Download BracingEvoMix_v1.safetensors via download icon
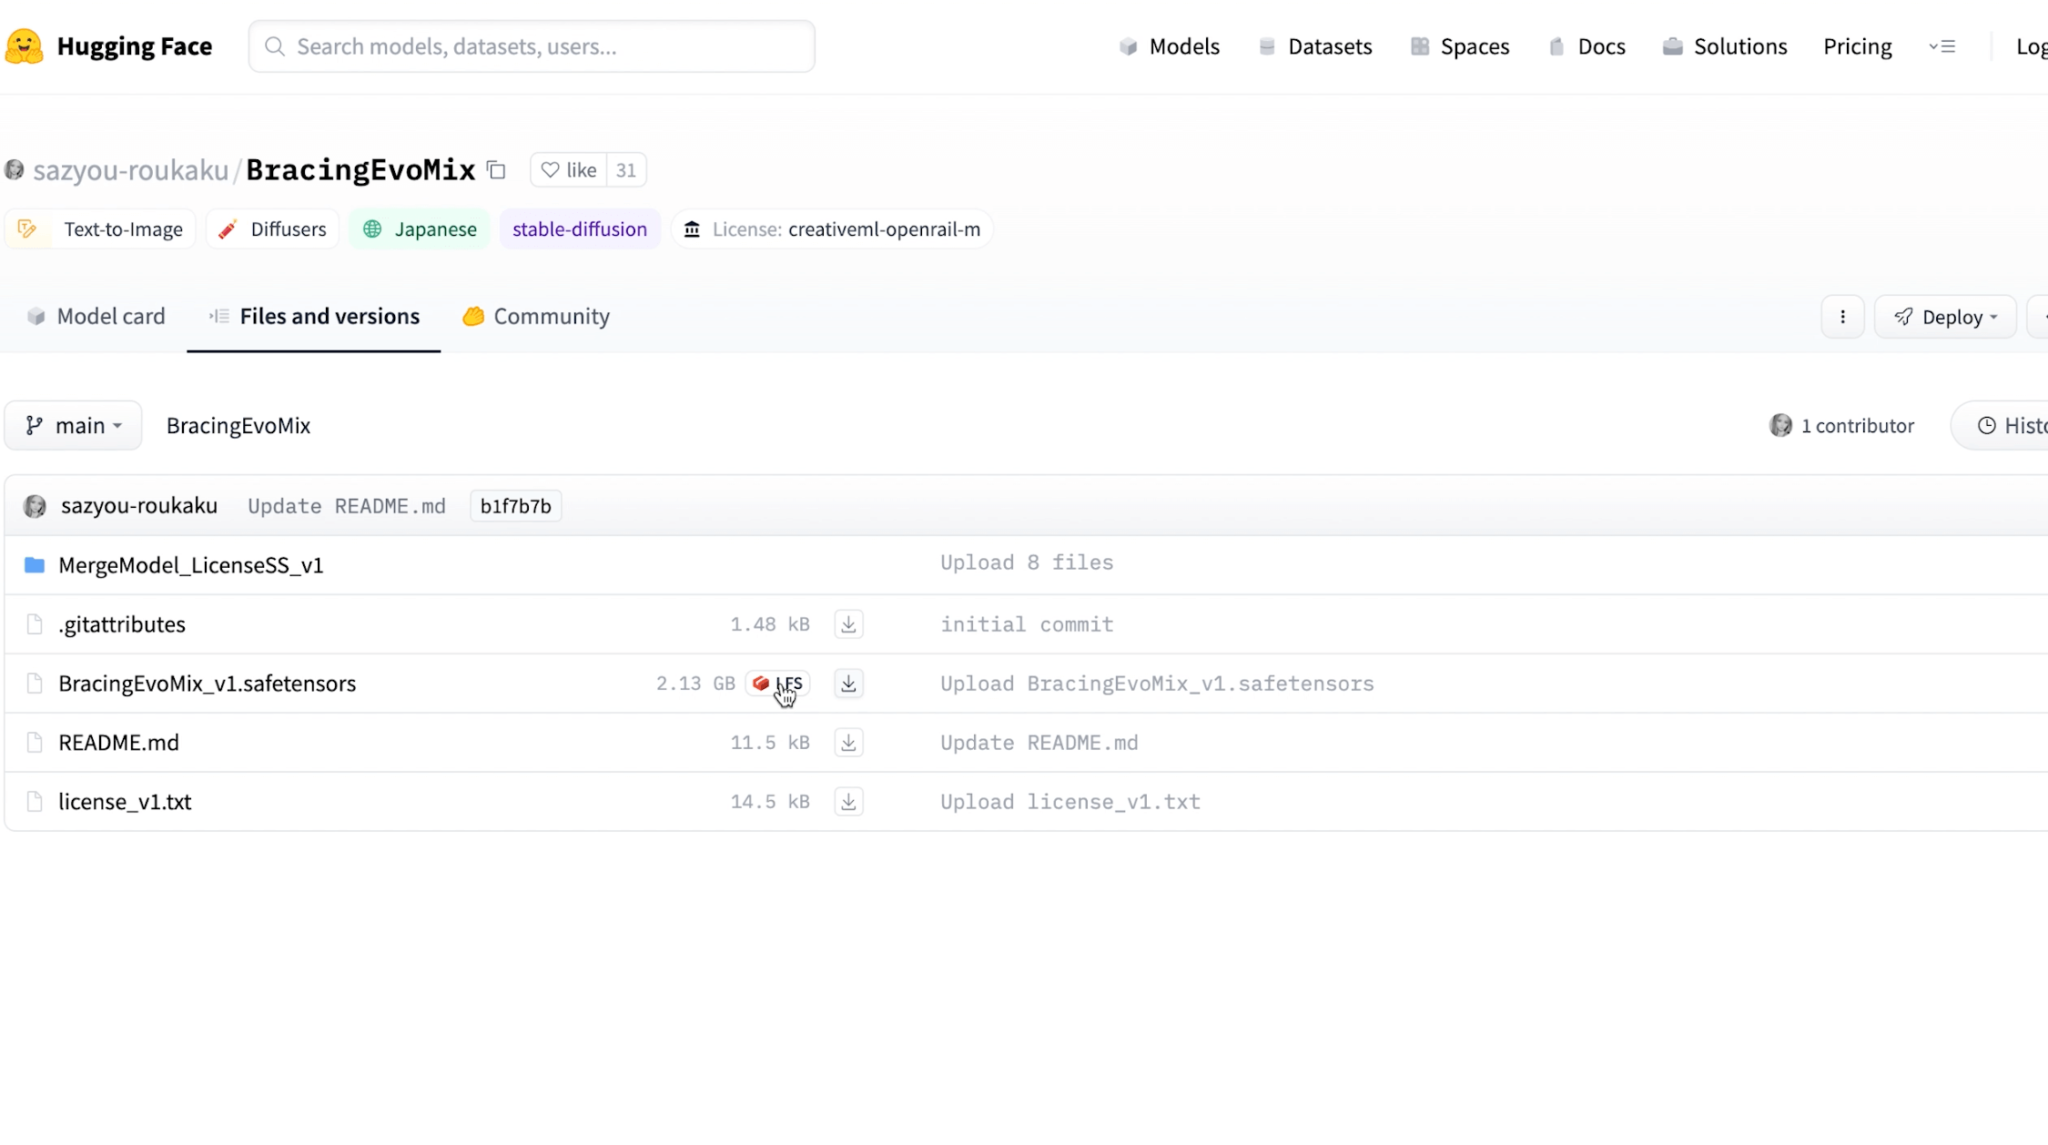This screenshot has height=1145, width=2048. coord(848,683)
